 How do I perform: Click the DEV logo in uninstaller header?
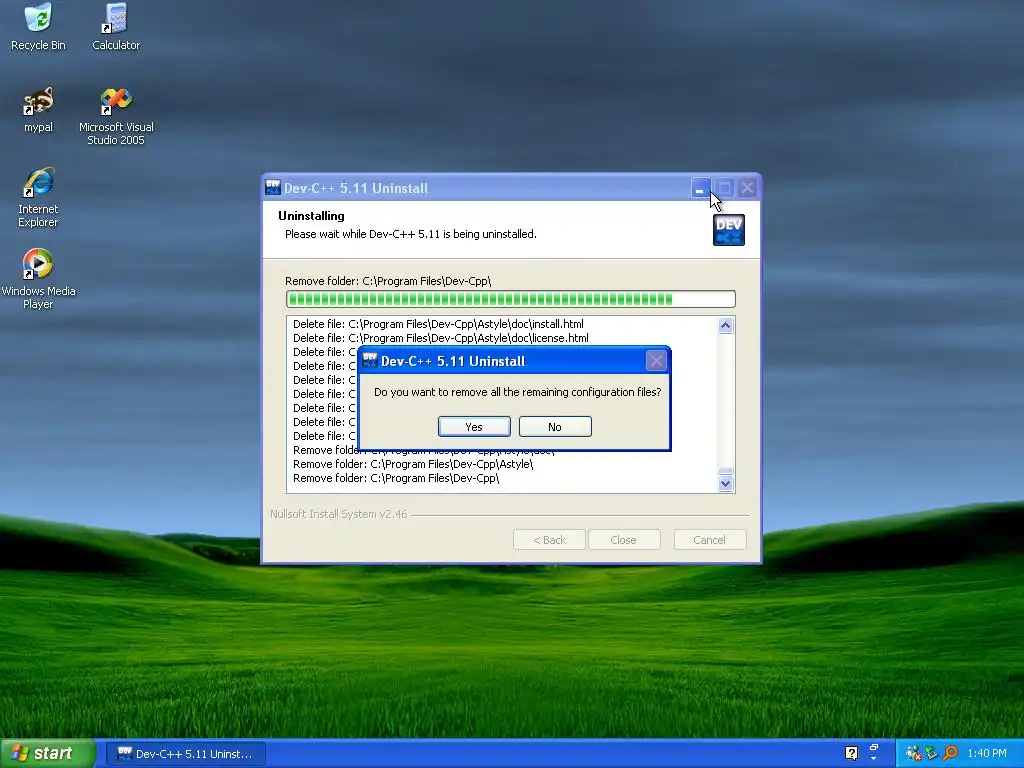(x=729, y=229)
